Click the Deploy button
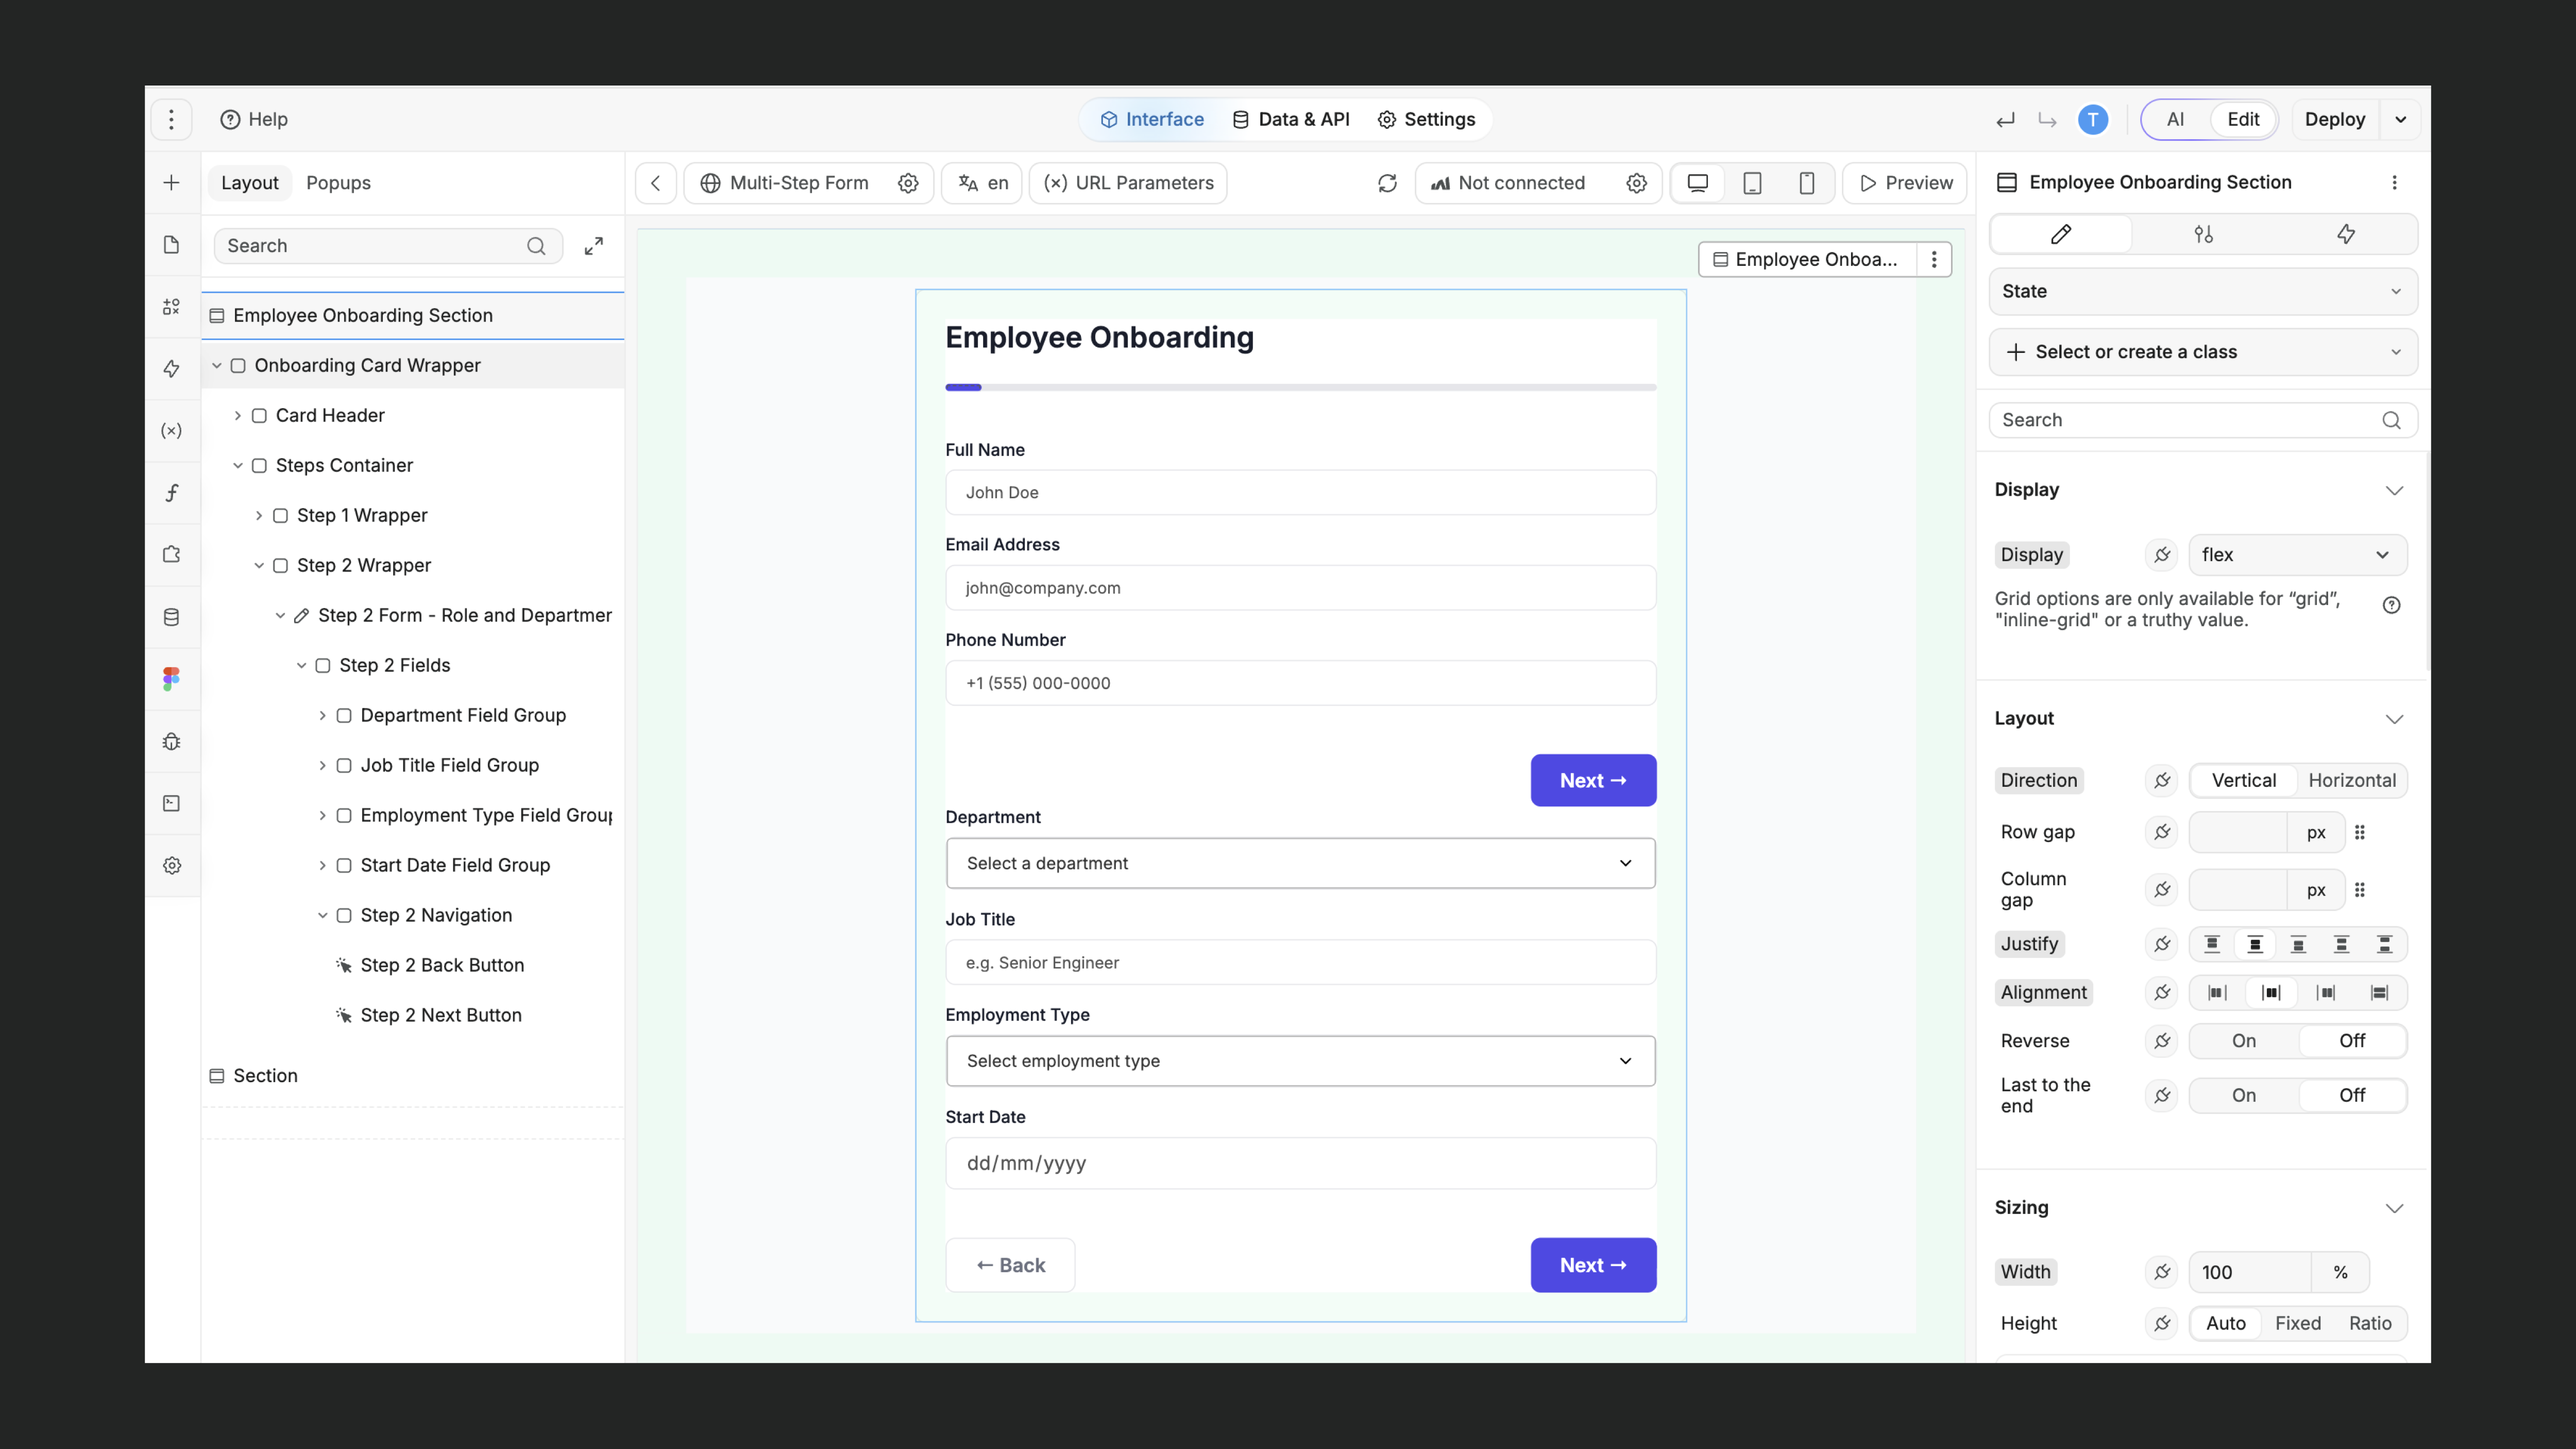Viewport: 2576px width, 1449px height. coord(2334,120)
